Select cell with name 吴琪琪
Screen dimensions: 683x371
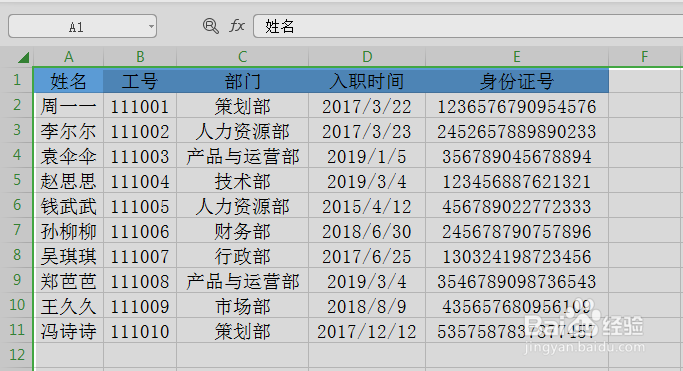point(68,256)
